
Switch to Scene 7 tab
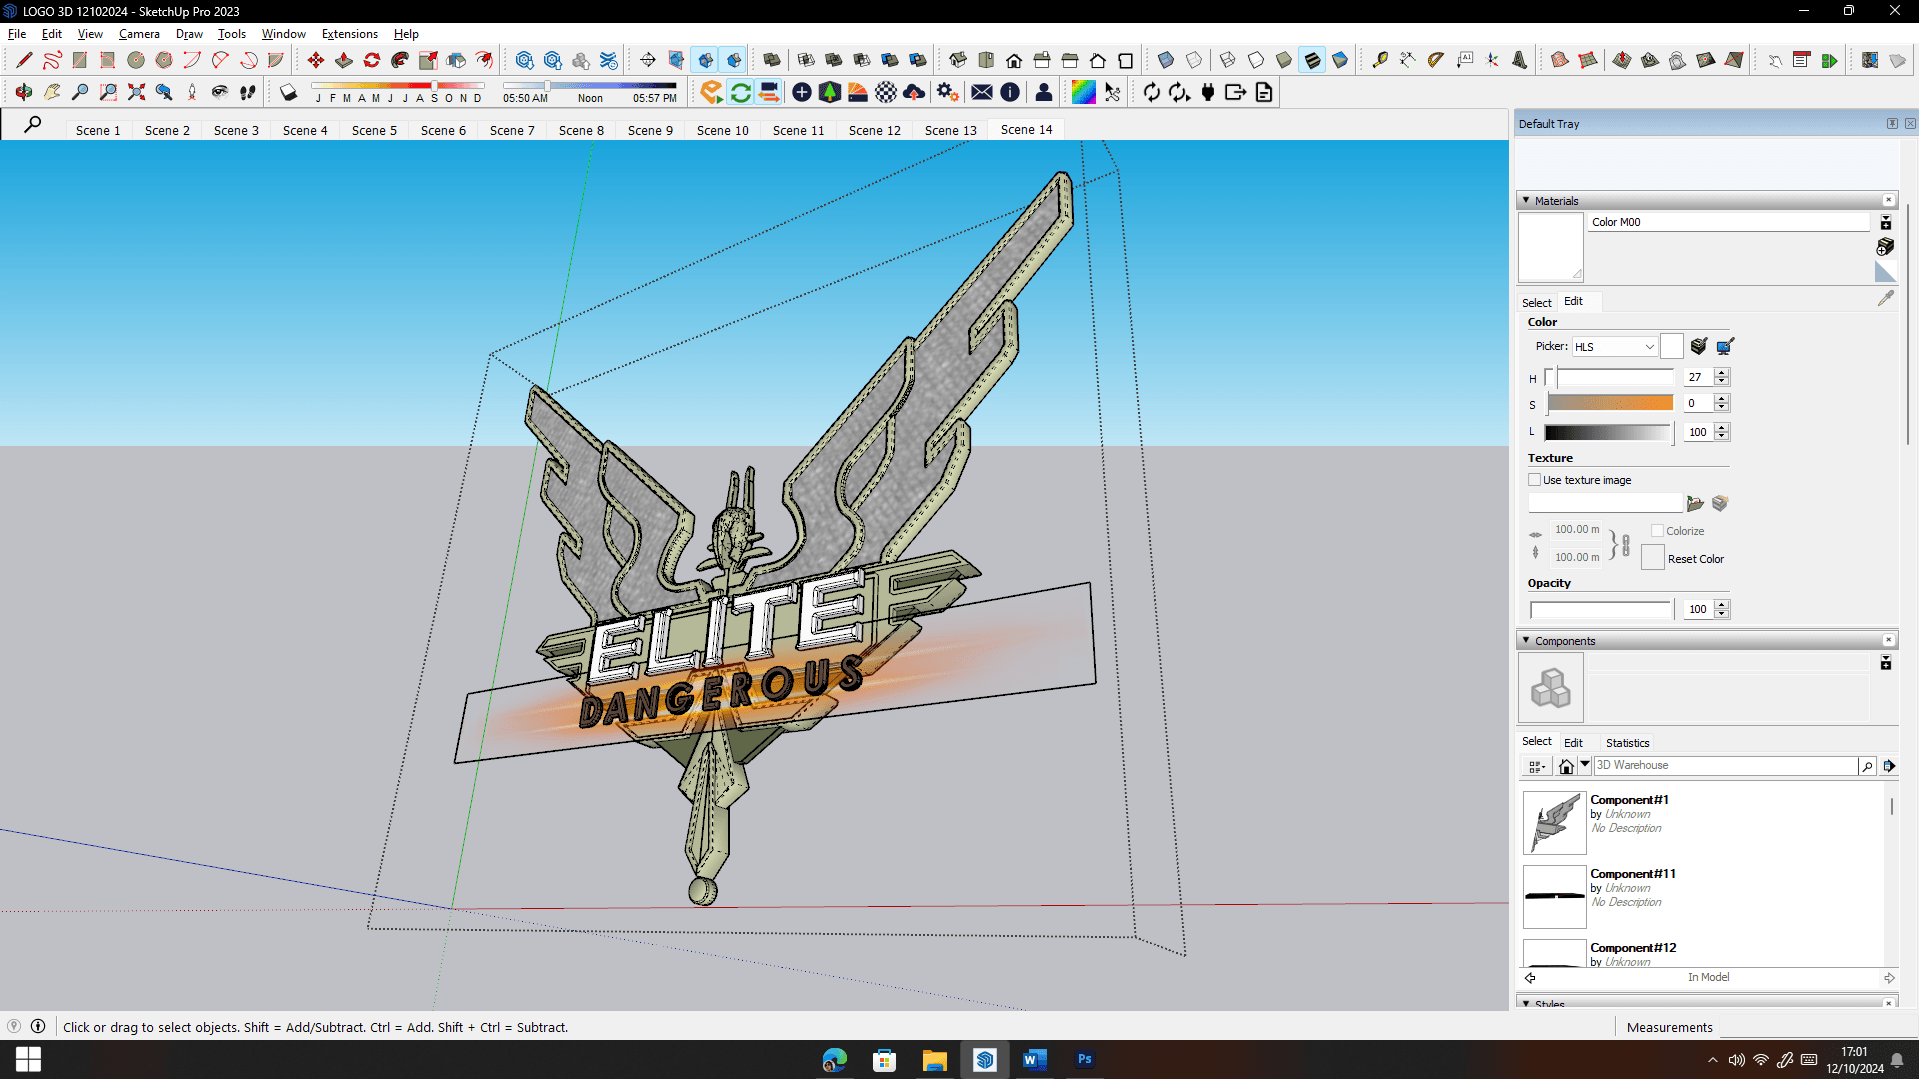[512, 131]
